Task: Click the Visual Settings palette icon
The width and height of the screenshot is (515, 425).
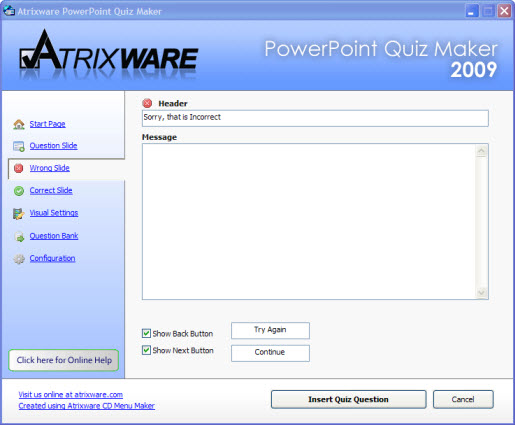Action: (x=19, y=213)
